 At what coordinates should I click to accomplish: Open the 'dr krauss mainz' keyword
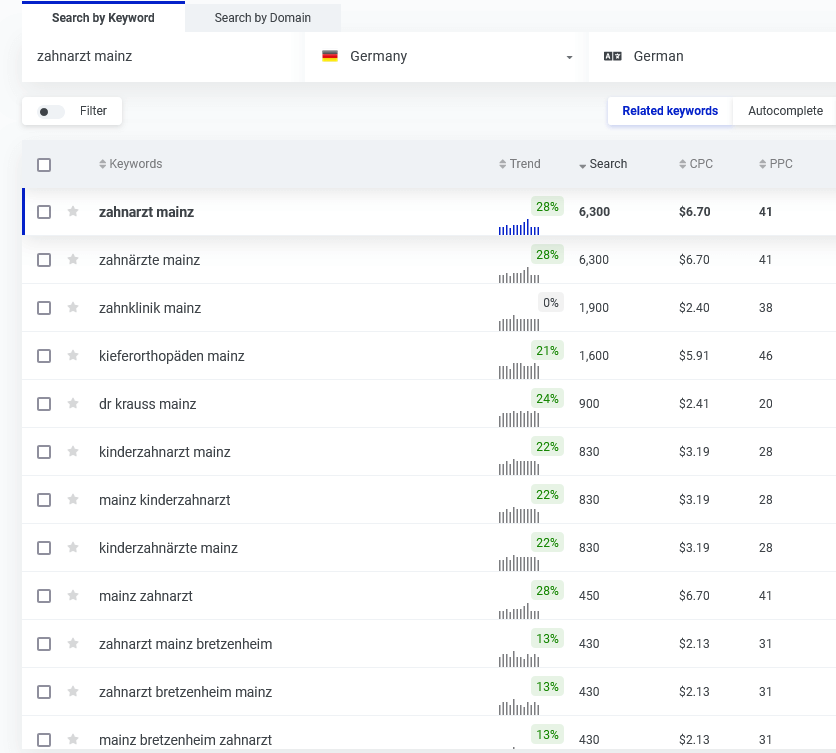tap(148, 404)
